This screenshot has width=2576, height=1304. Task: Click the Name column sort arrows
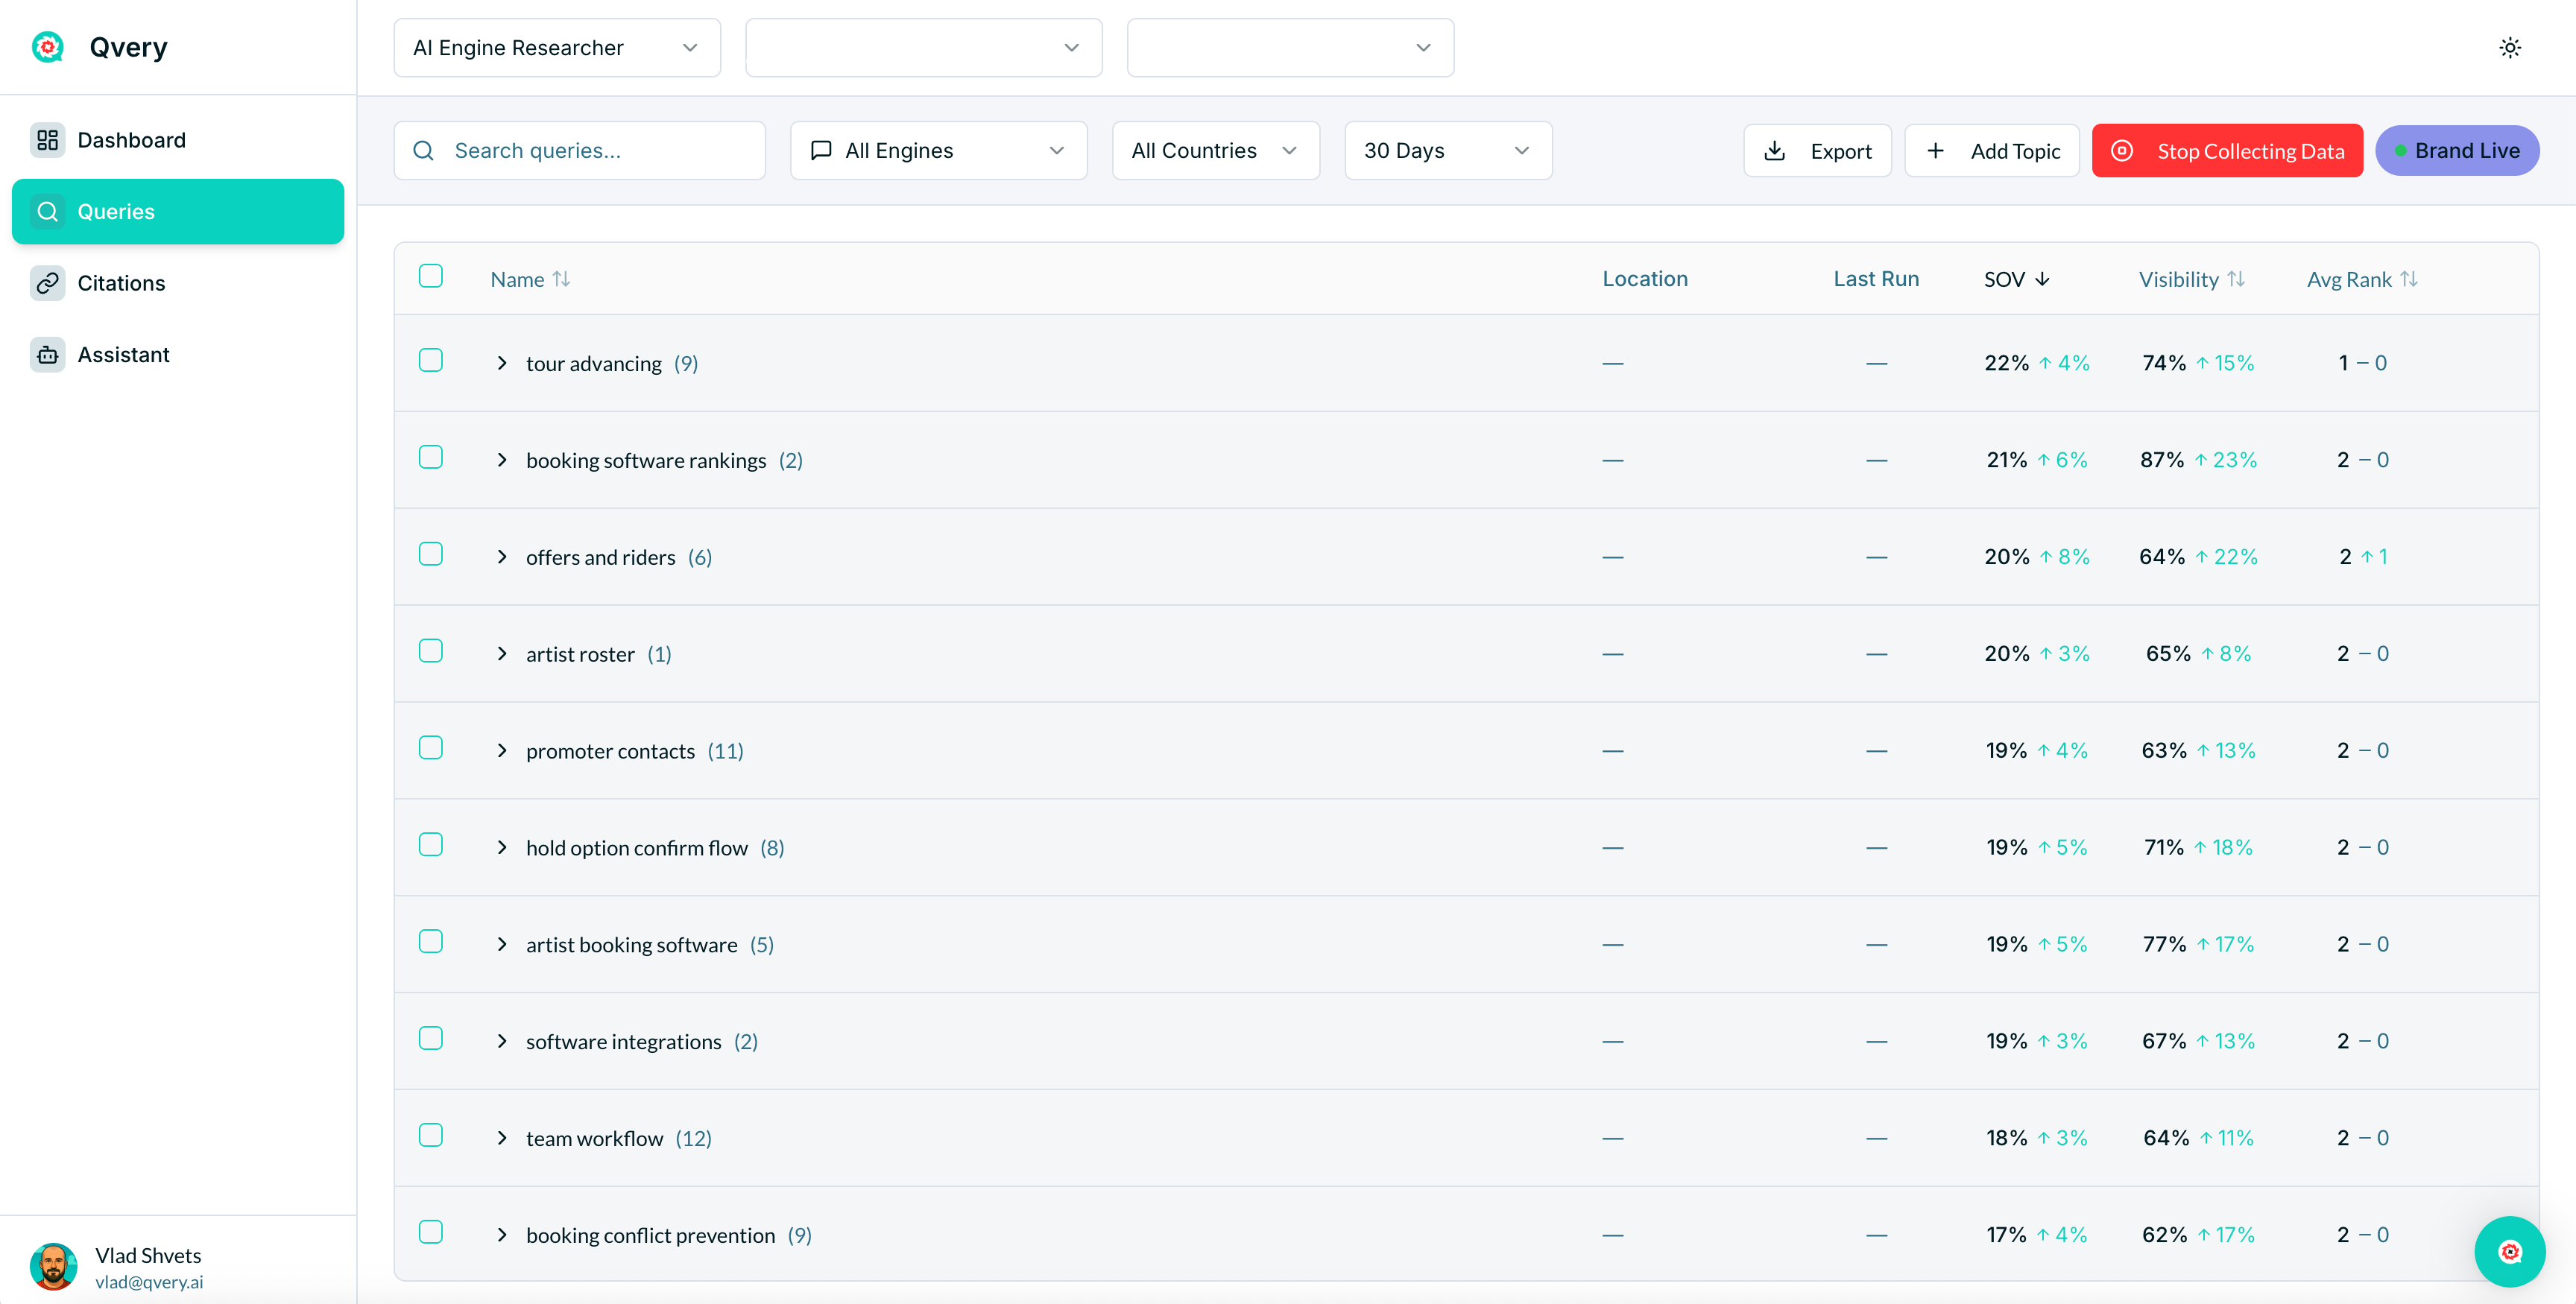click(561, 279)
